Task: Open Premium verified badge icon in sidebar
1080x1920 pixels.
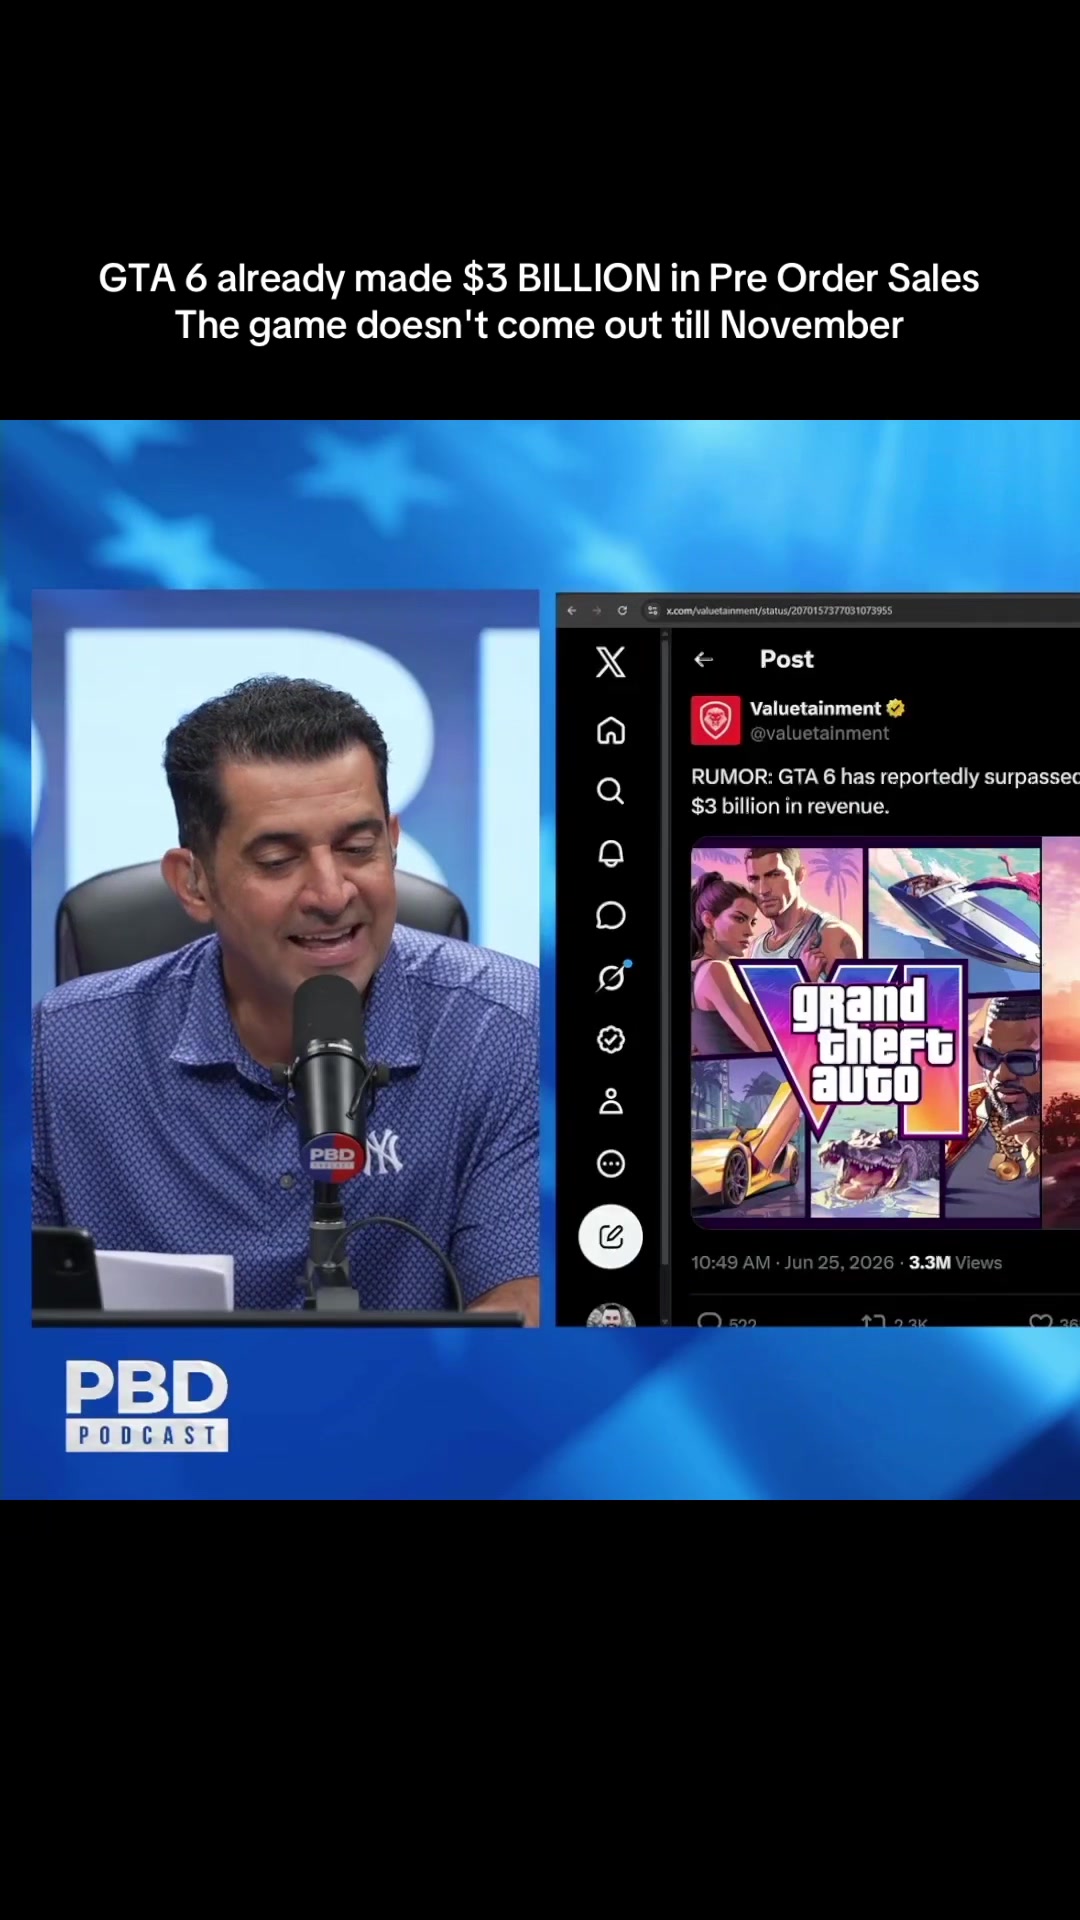Action: click(611, 1040)
